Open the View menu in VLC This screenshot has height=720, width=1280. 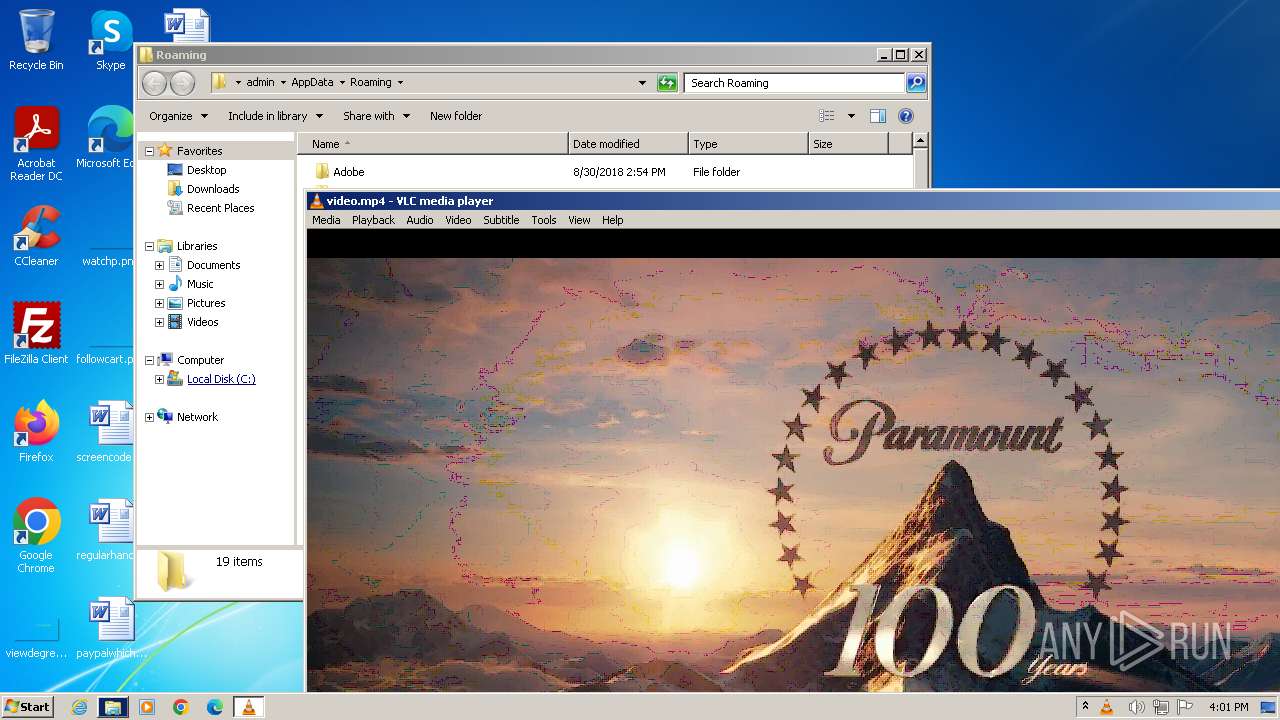coord(579,220)
